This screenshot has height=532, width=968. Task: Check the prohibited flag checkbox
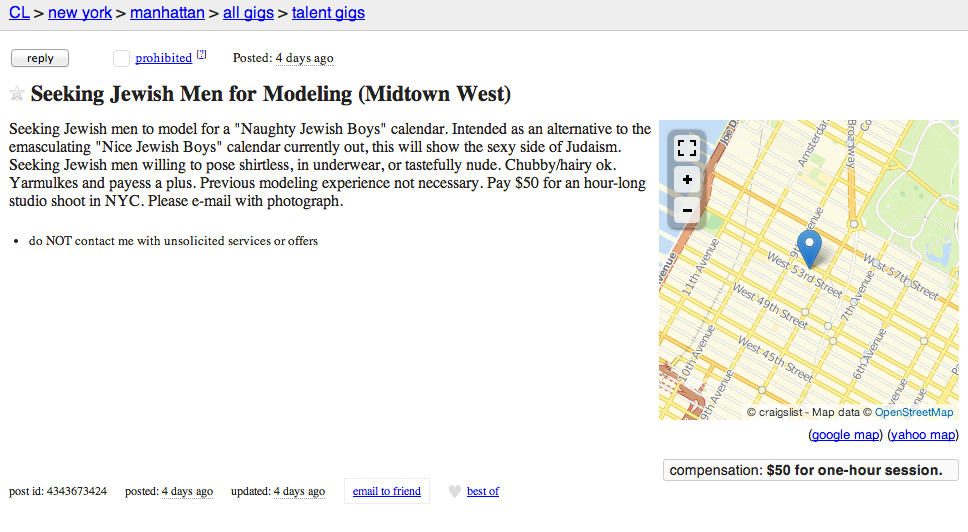coord(122,58)
